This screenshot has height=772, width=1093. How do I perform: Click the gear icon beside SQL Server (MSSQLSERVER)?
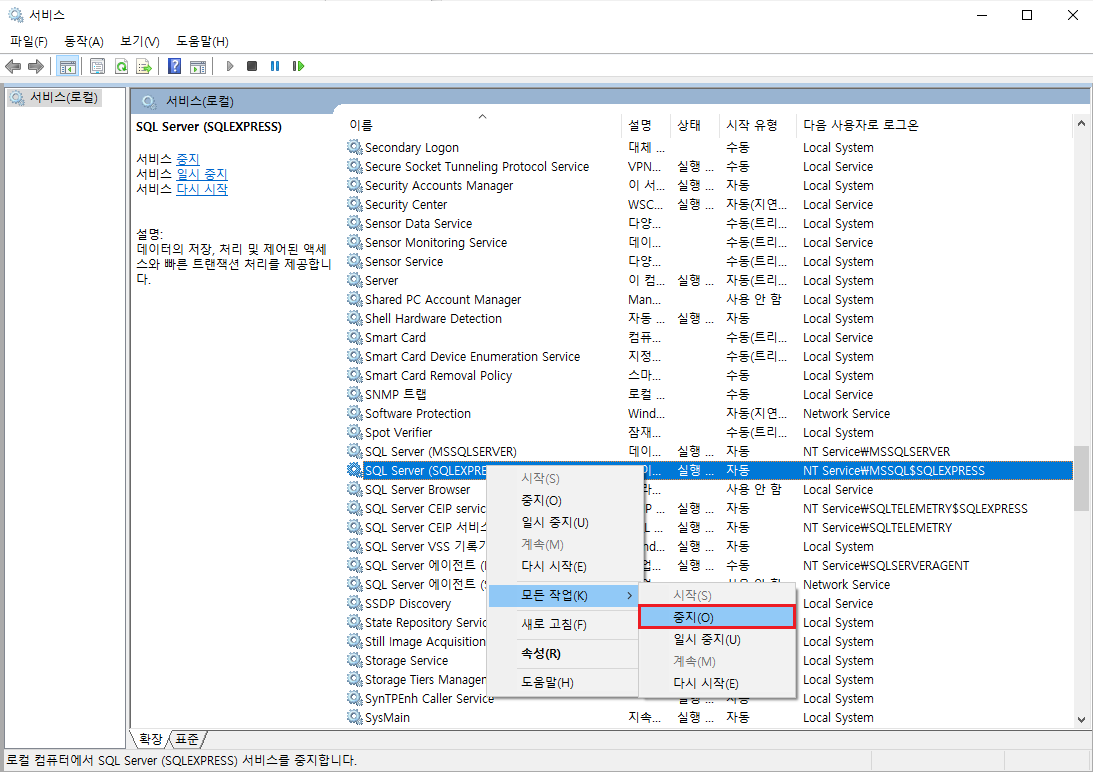(x=355, y=451)
